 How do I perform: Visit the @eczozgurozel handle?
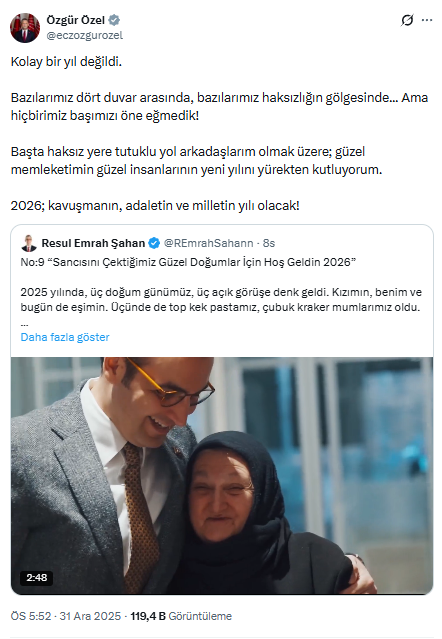84,35
